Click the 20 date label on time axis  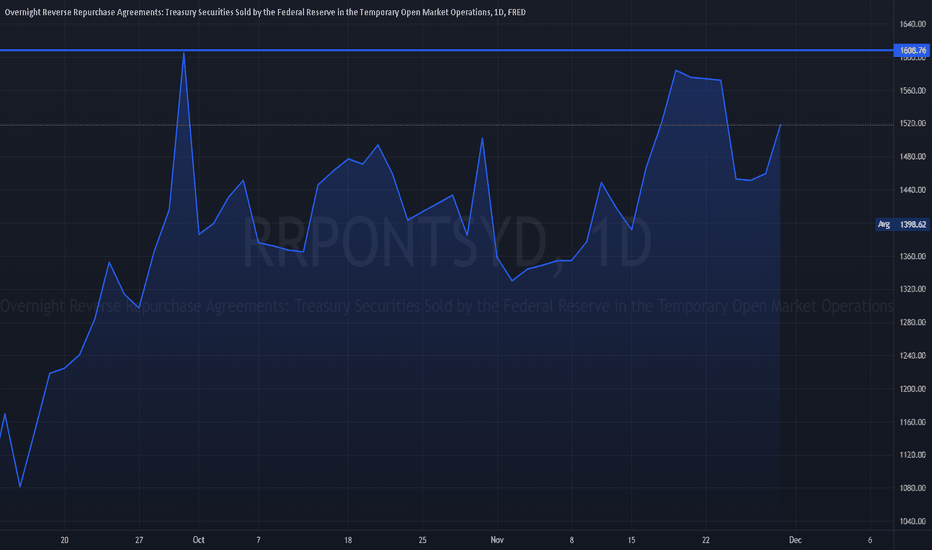click(x=64, y=540)
